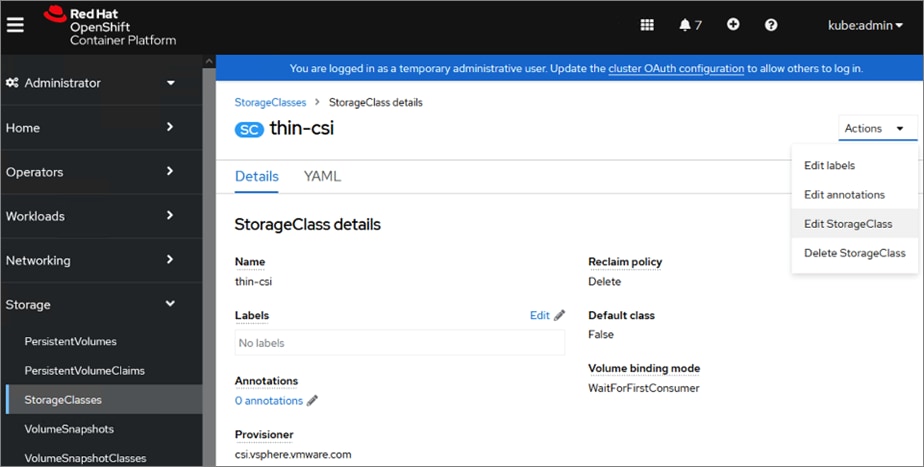Open the Actions dropdown
924x467 pixels.
pyautogui.click(x=877, y=128)
